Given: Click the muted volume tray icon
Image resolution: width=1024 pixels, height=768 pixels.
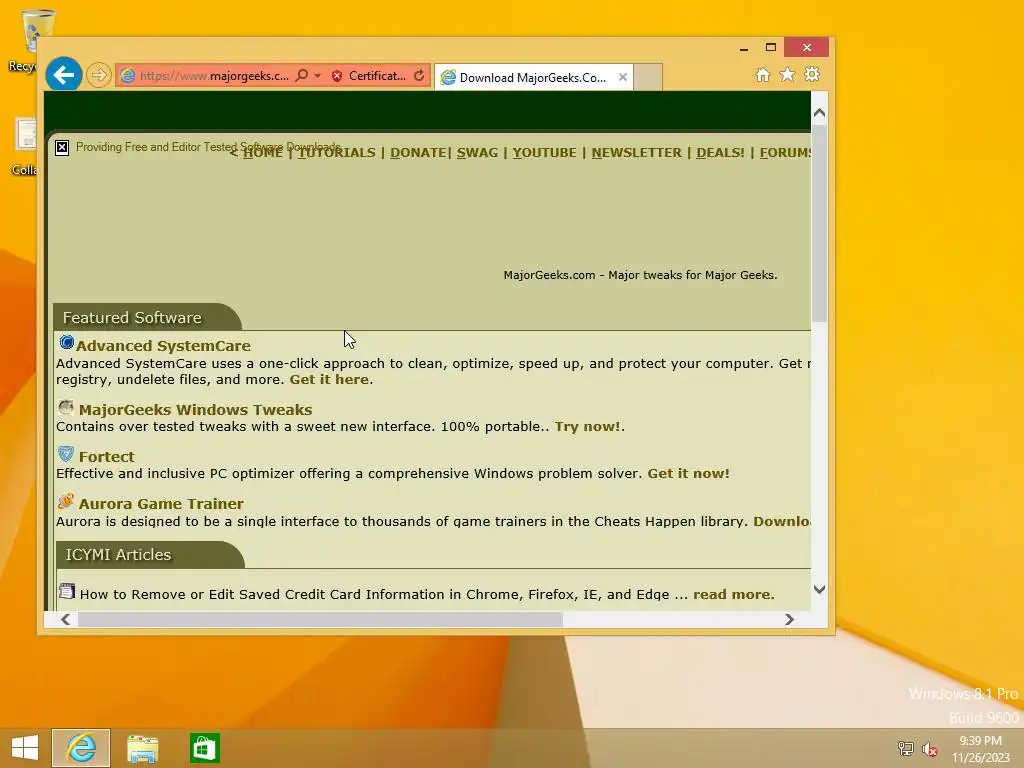Looking at the screenshot, I should 930,748.
